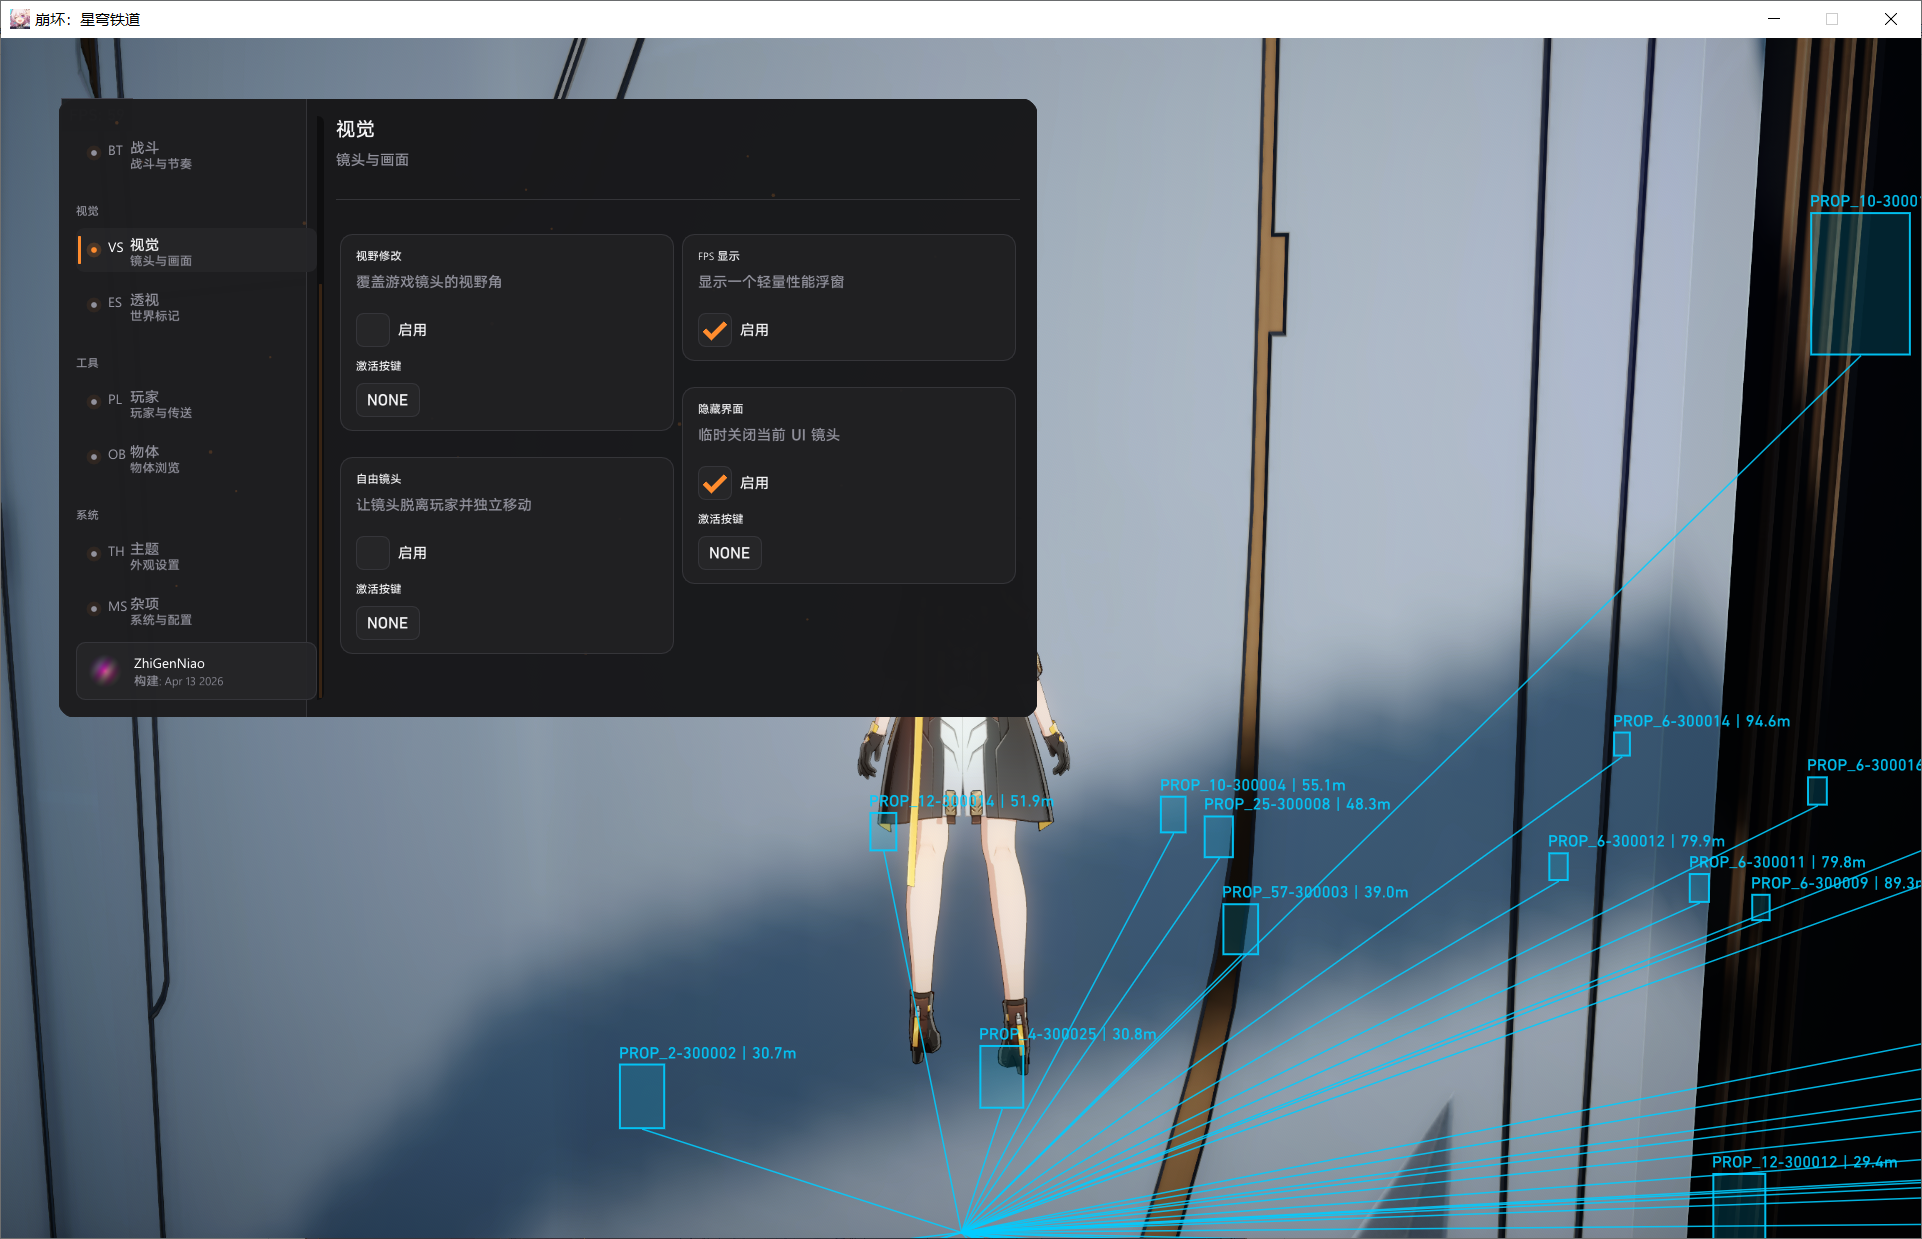Select the MS 杂项 misc settings icon
The image size is (1922, 1239).
pos(94,610)
